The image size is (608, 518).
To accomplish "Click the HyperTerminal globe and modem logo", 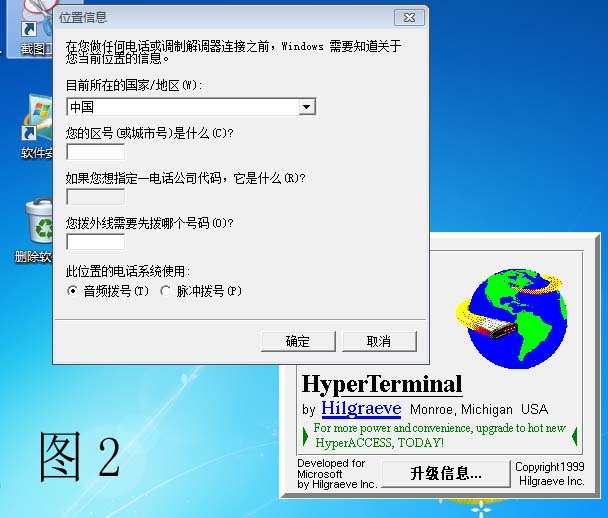I will [512, 318].
